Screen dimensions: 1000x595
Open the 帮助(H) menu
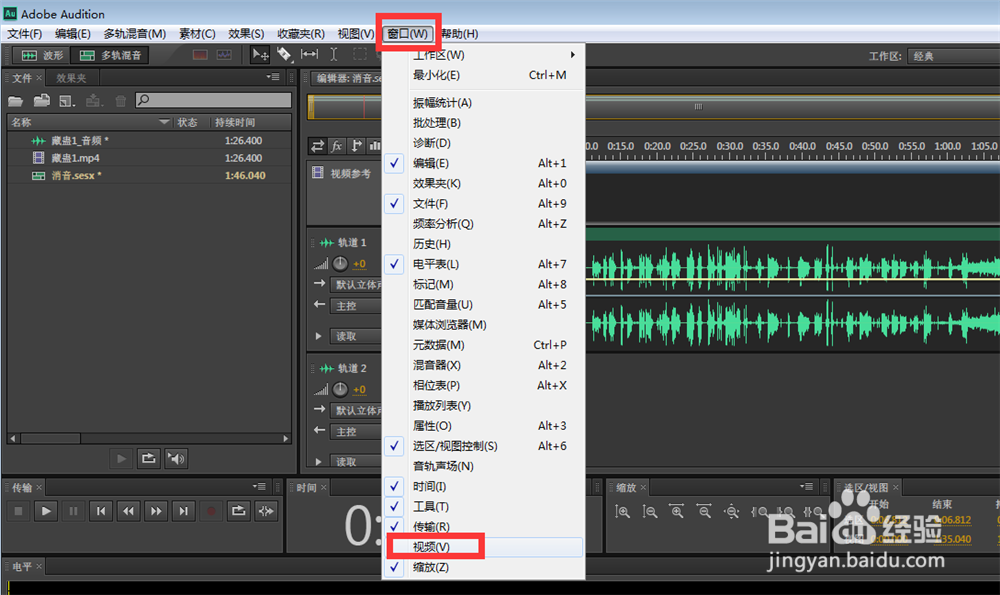(459, 34)
